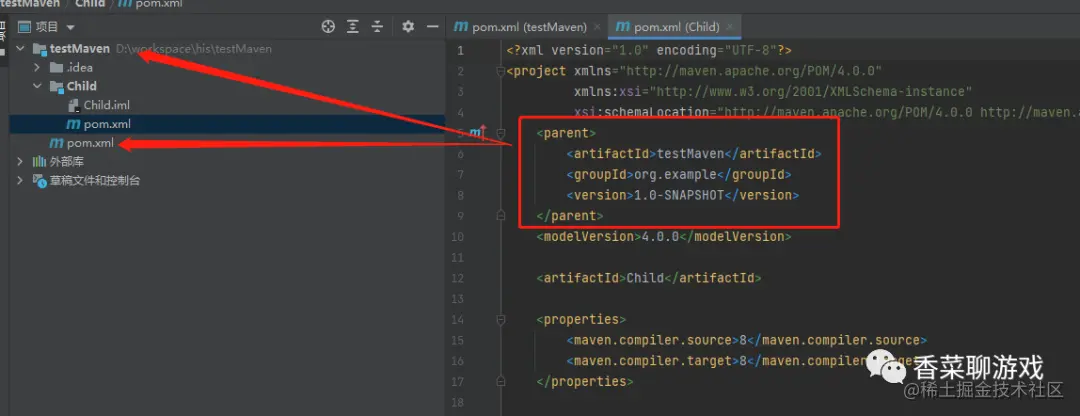
Task: Fold the project tag on line 2
Action: [x=501, y=71]
